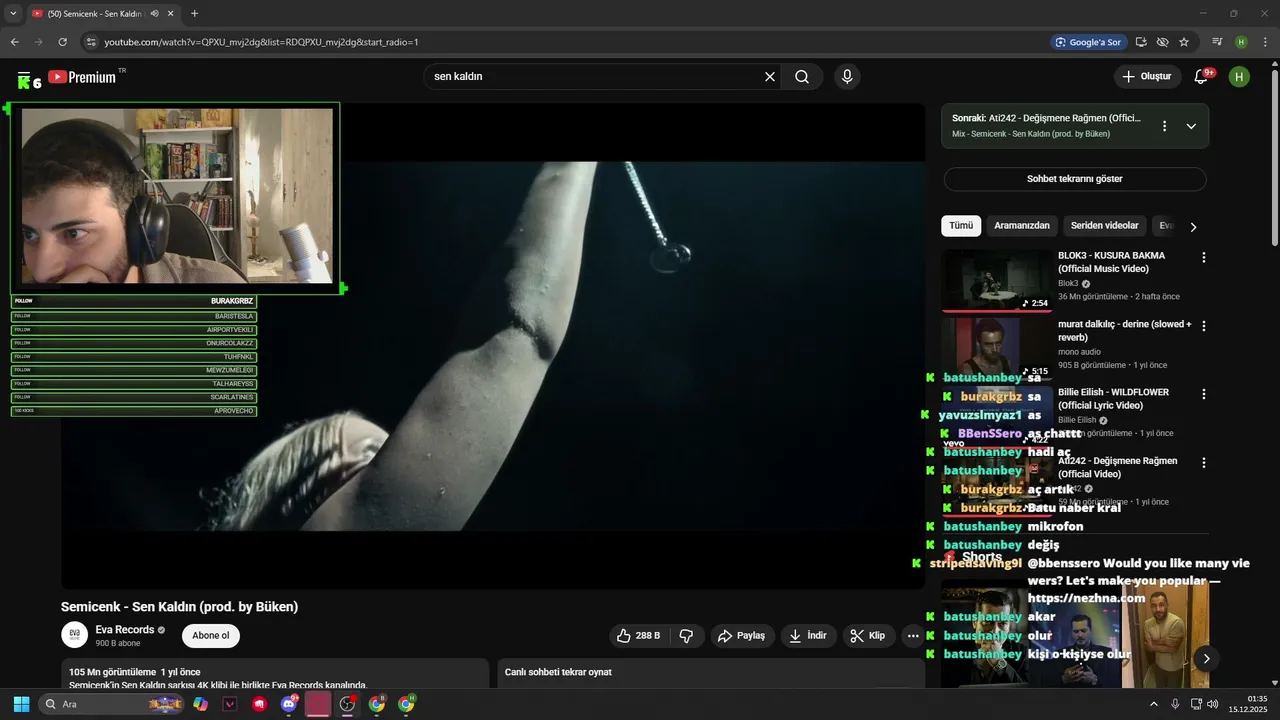Open YouTube notifications bell

point(1202,77)
